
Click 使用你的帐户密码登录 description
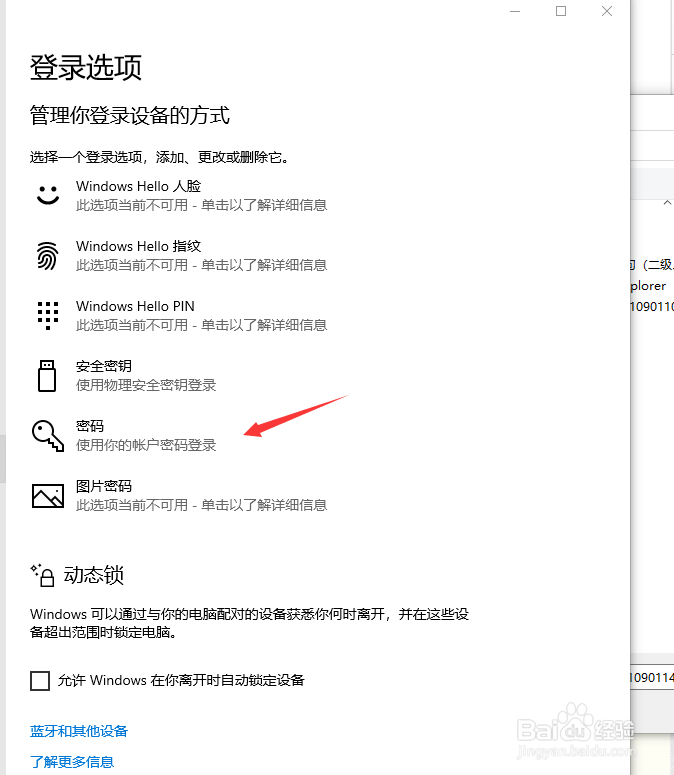click(x=146, y=445)
